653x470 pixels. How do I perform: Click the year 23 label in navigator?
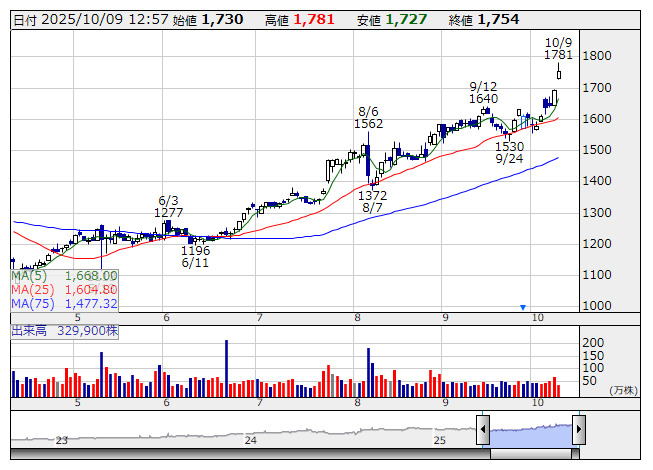pyautogui.click(x=62, y=440)
